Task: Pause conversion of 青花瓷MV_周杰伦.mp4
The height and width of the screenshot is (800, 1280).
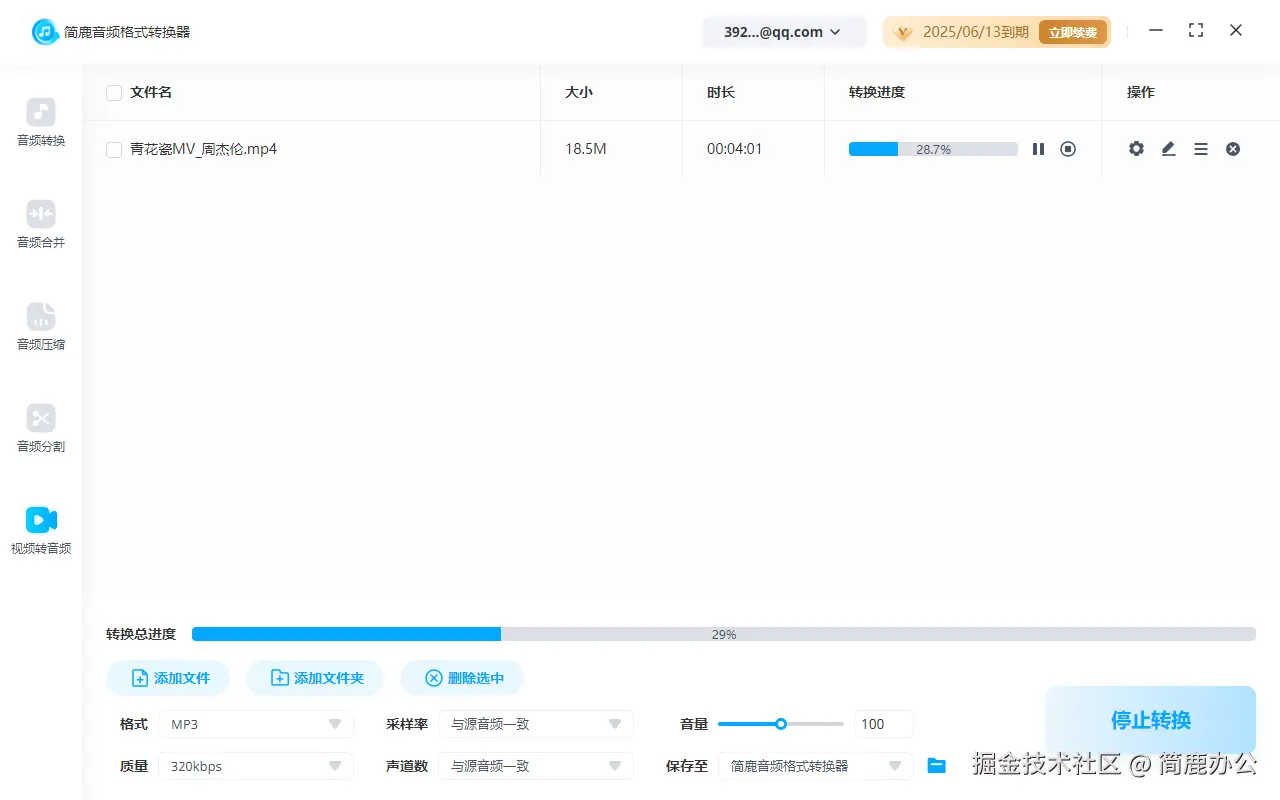Action: pyautogui.click(x=1038, y=149)
